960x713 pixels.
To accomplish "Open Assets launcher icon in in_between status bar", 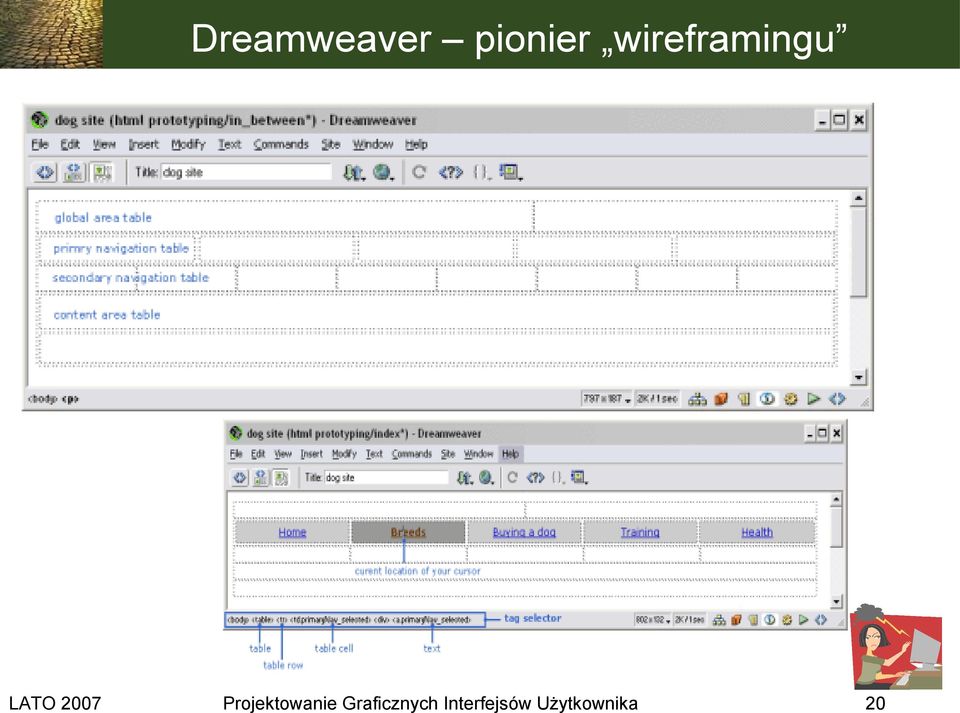I will pyautogui.click(x=721, y=399).
